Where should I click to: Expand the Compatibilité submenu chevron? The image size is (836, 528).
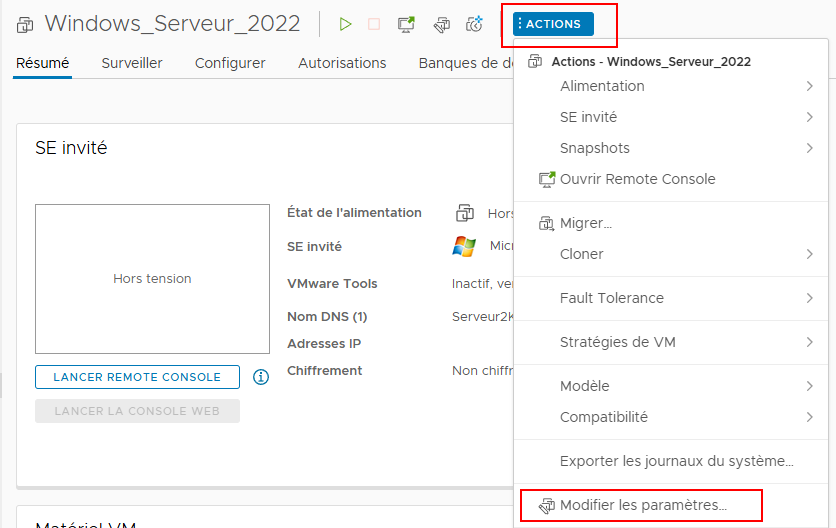tap(809, 417)
